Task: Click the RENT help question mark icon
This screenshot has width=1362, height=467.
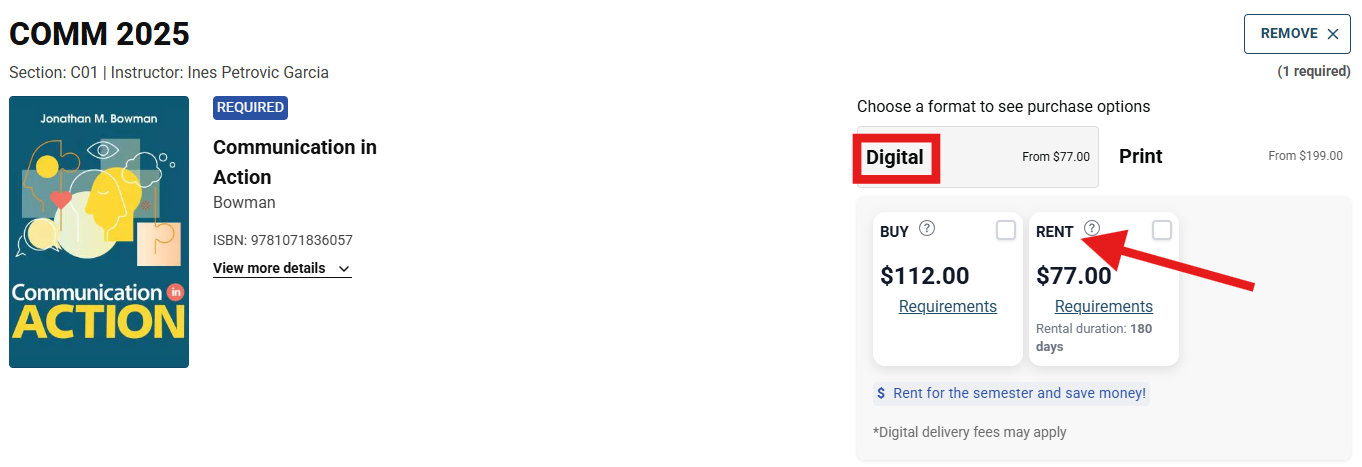Action: click(x=1092, y=228)
